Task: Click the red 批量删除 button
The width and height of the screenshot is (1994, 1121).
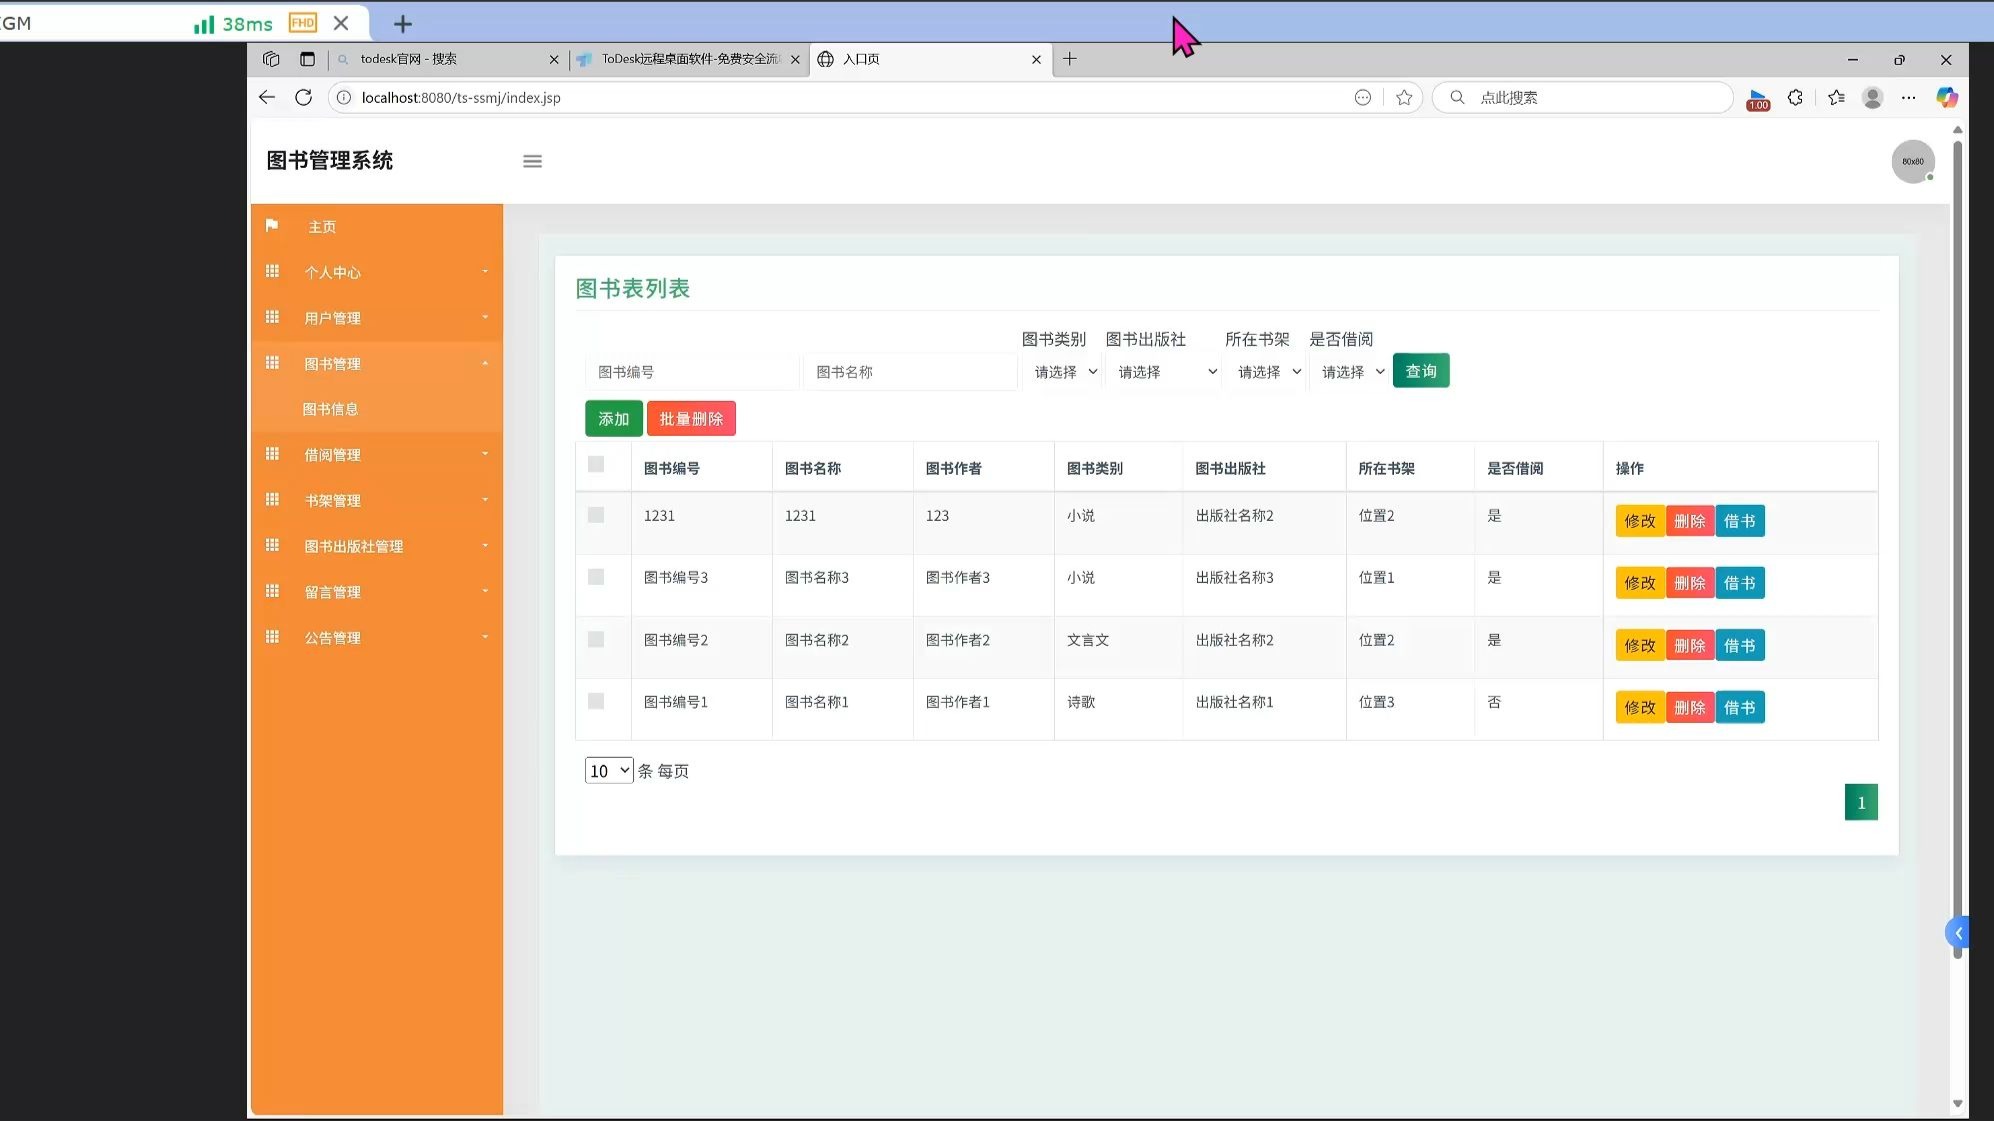Action: pos(691,419)
